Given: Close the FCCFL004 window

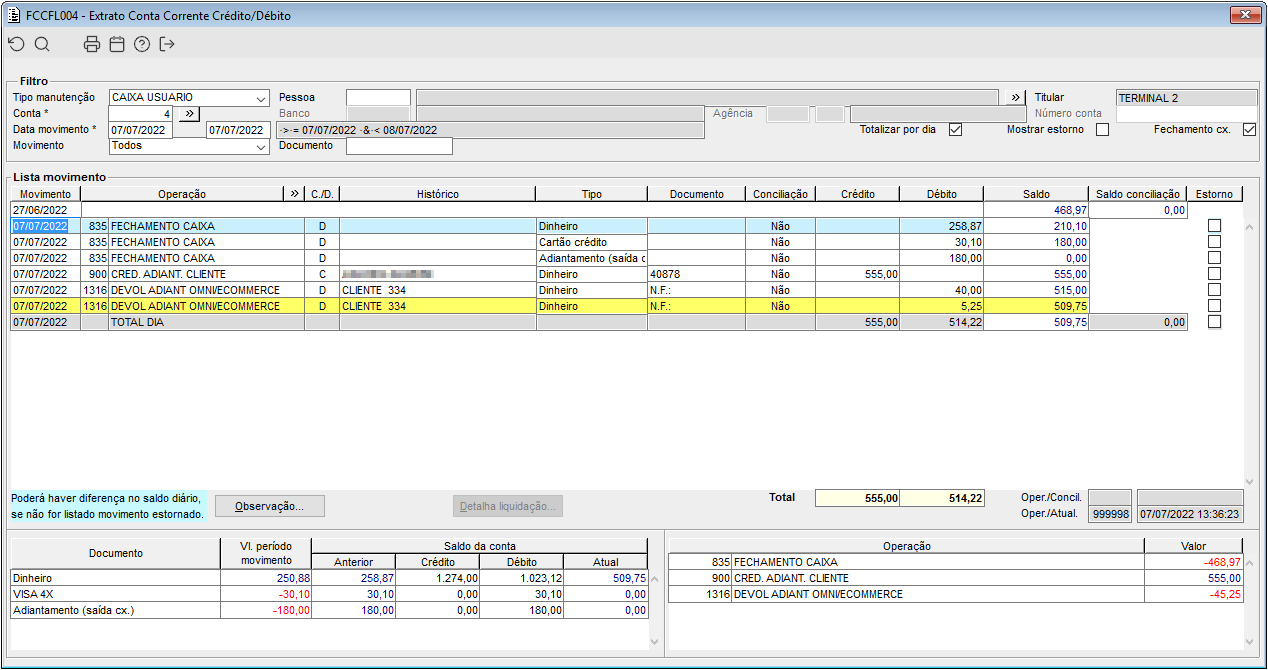Looking at the screenshot, I should point(1244,15).
